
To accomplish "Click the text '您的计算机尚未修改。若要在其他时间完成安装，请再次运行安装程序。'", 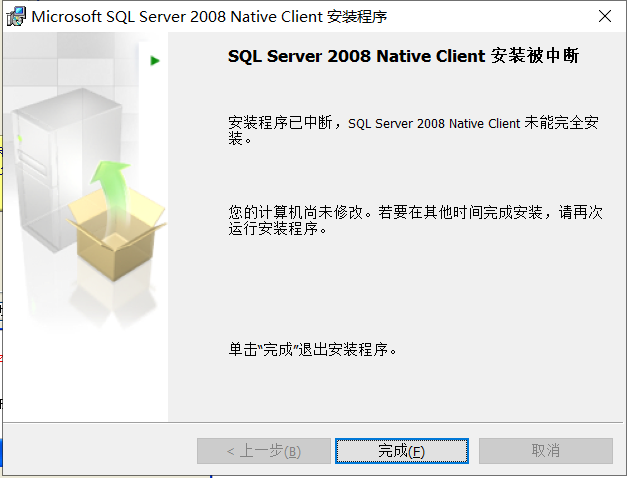I will click(x=415, y=220).
